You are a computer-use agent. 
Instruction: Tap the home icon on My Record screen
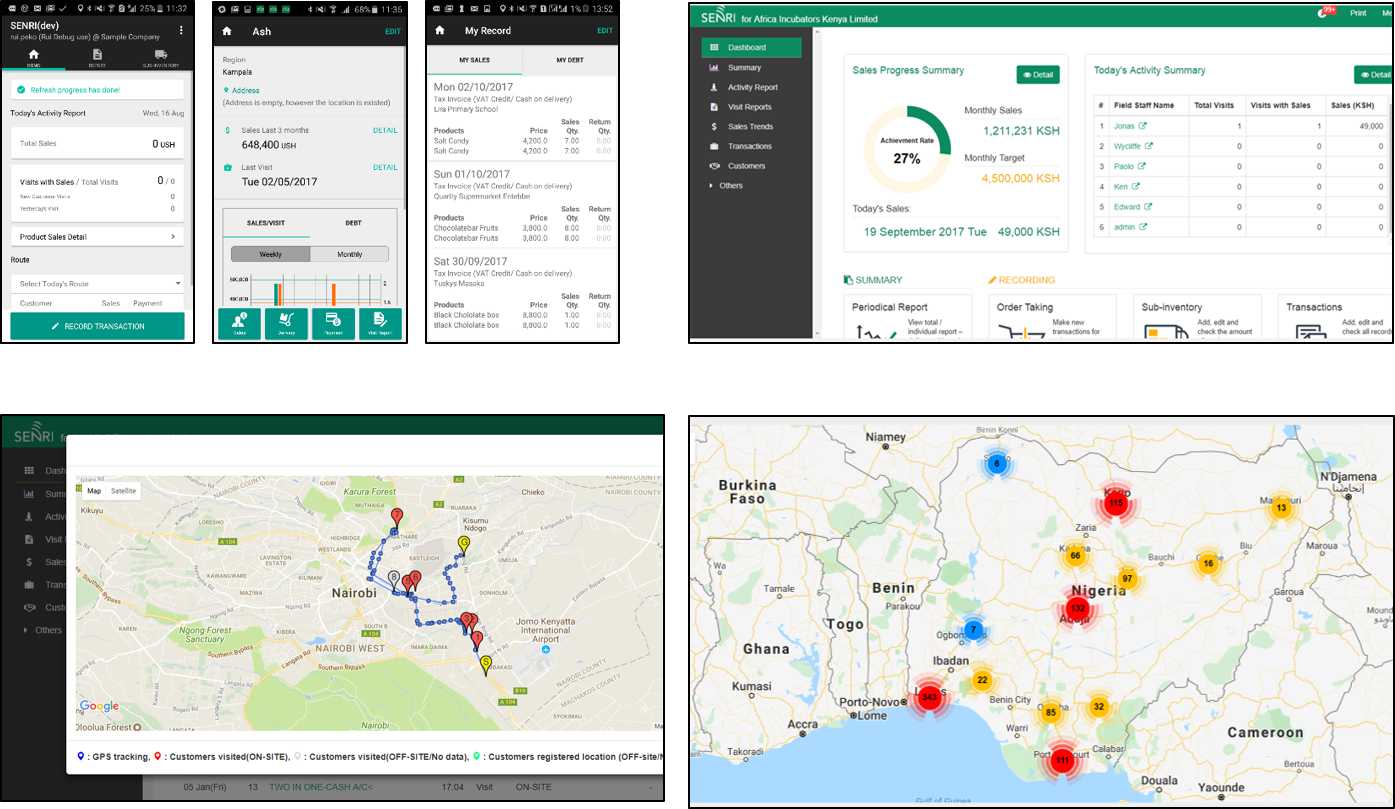click(439, 31)
